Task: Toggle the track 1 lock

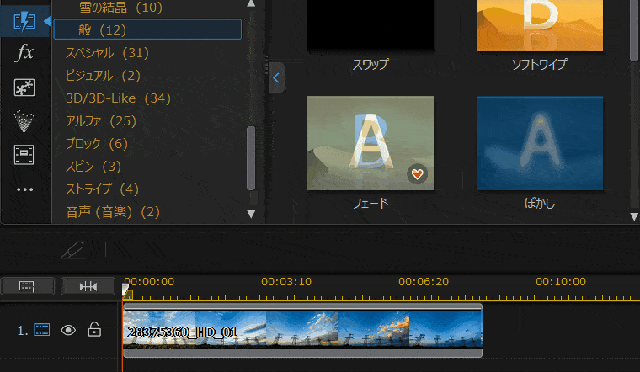Action: [94, 330]
